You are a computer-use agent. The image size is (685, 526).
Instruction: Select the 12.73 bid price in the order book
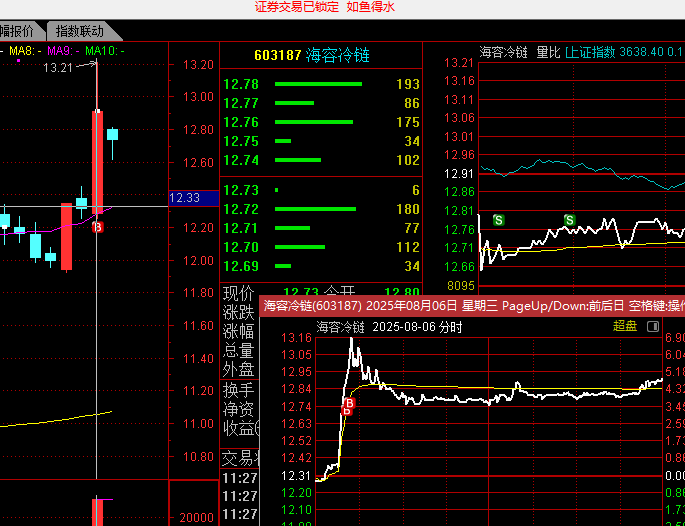click(241, 190)
